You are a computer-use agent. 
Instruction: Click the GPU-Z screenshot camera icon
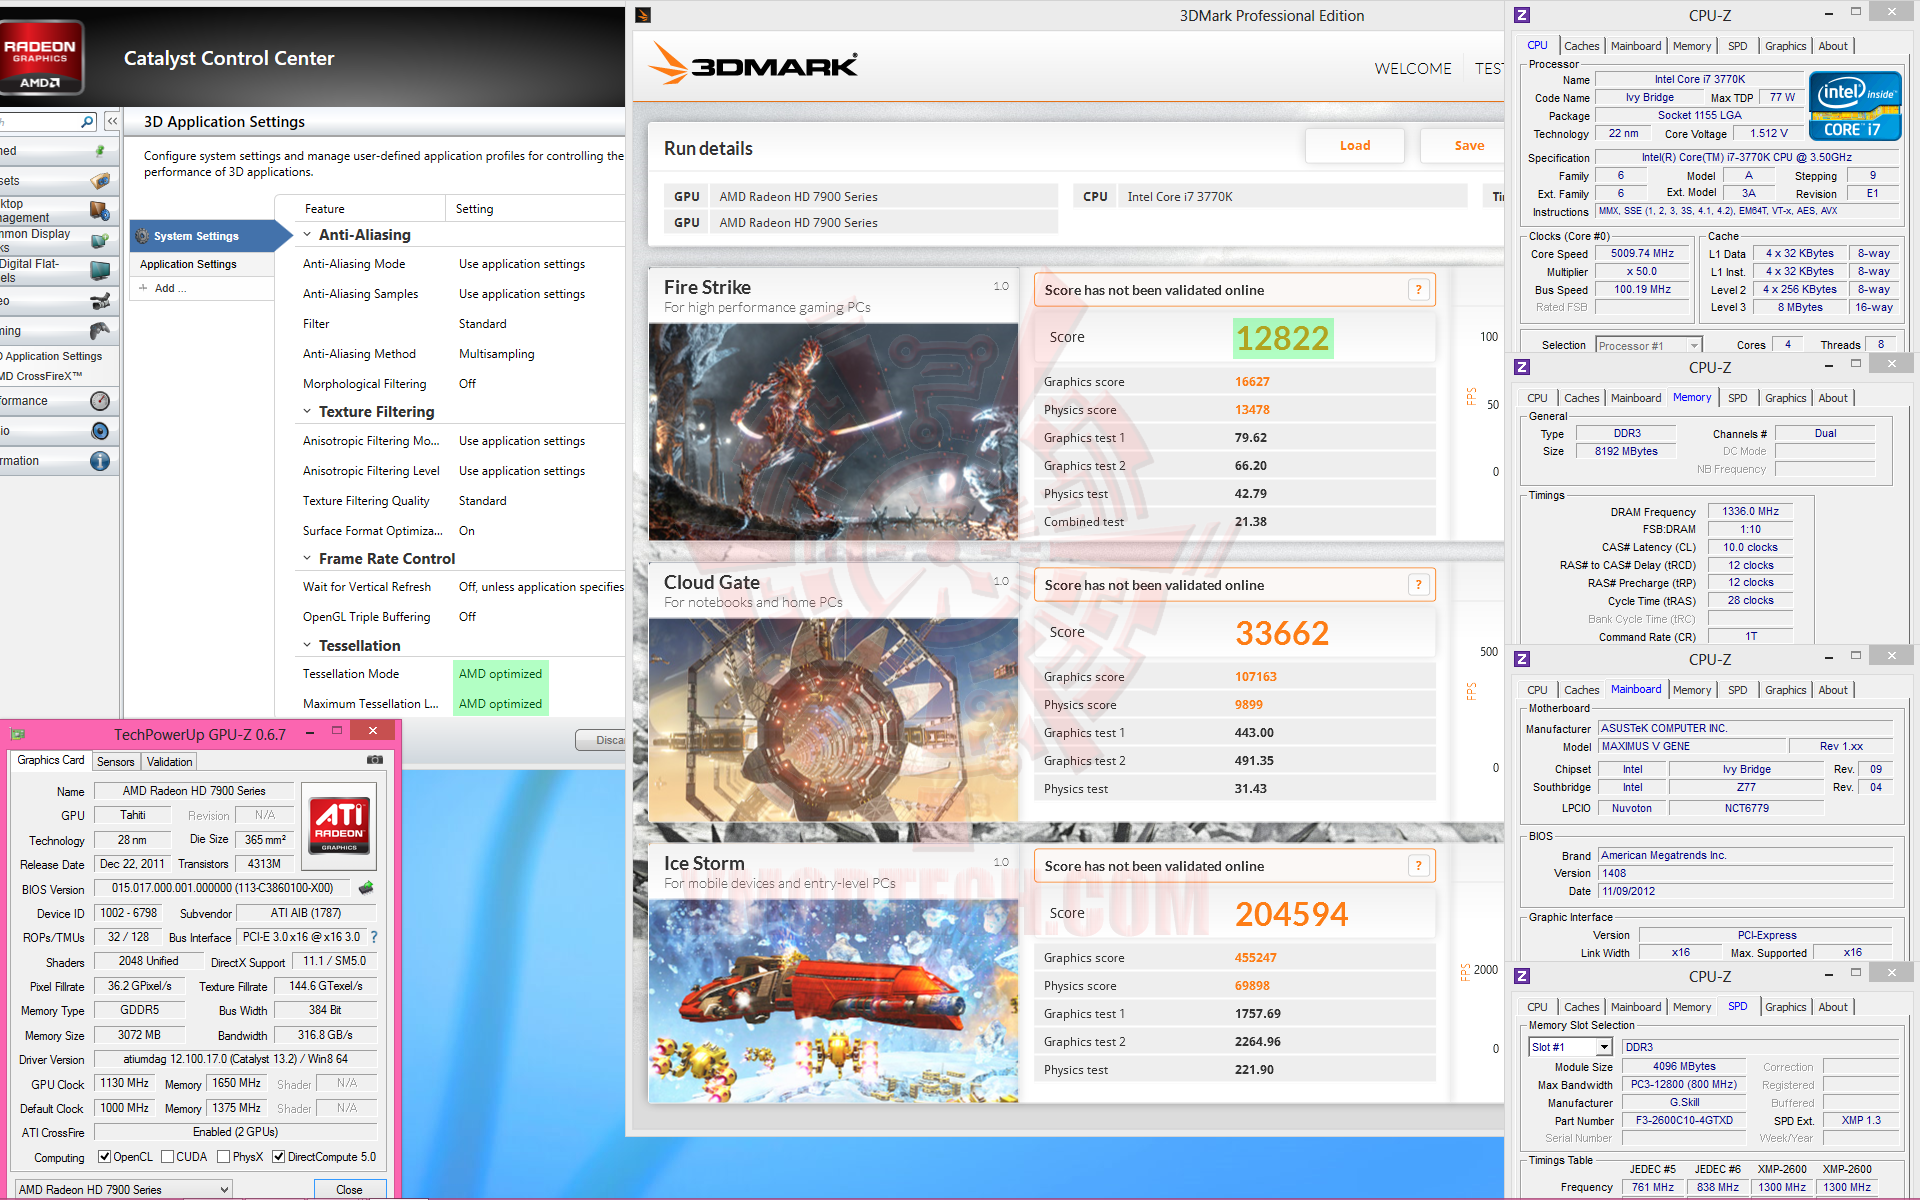tap(375, 760)
